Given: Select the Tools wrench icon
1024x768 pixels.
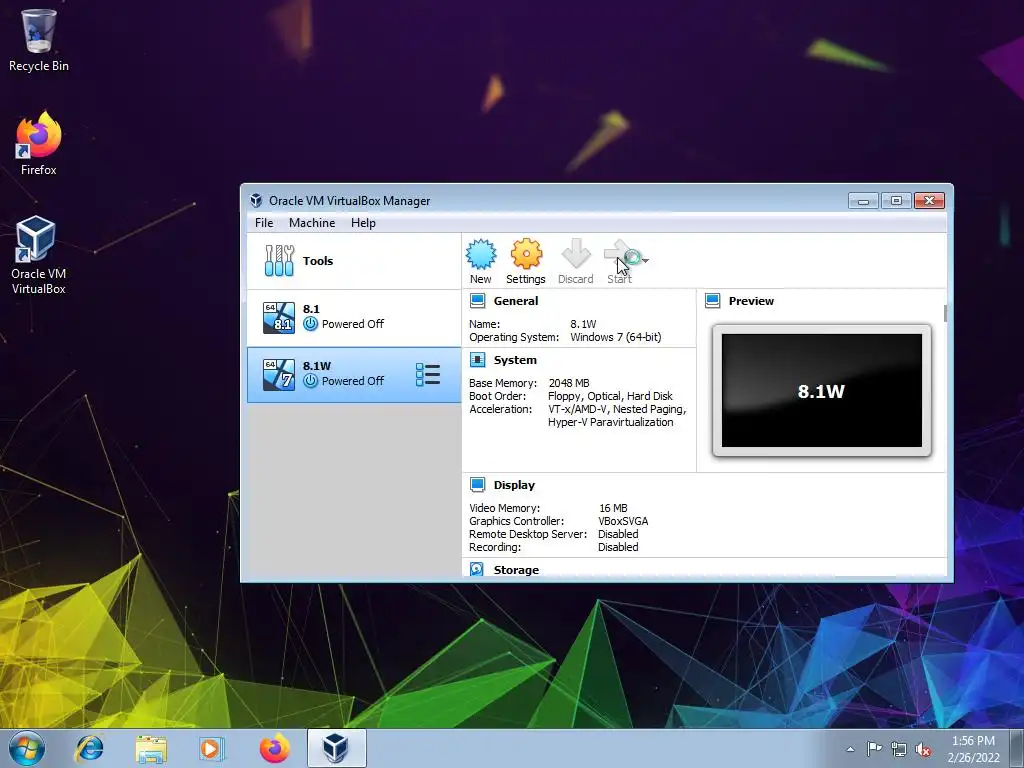Looking at the screenshot, I should [x=279, y=261].
